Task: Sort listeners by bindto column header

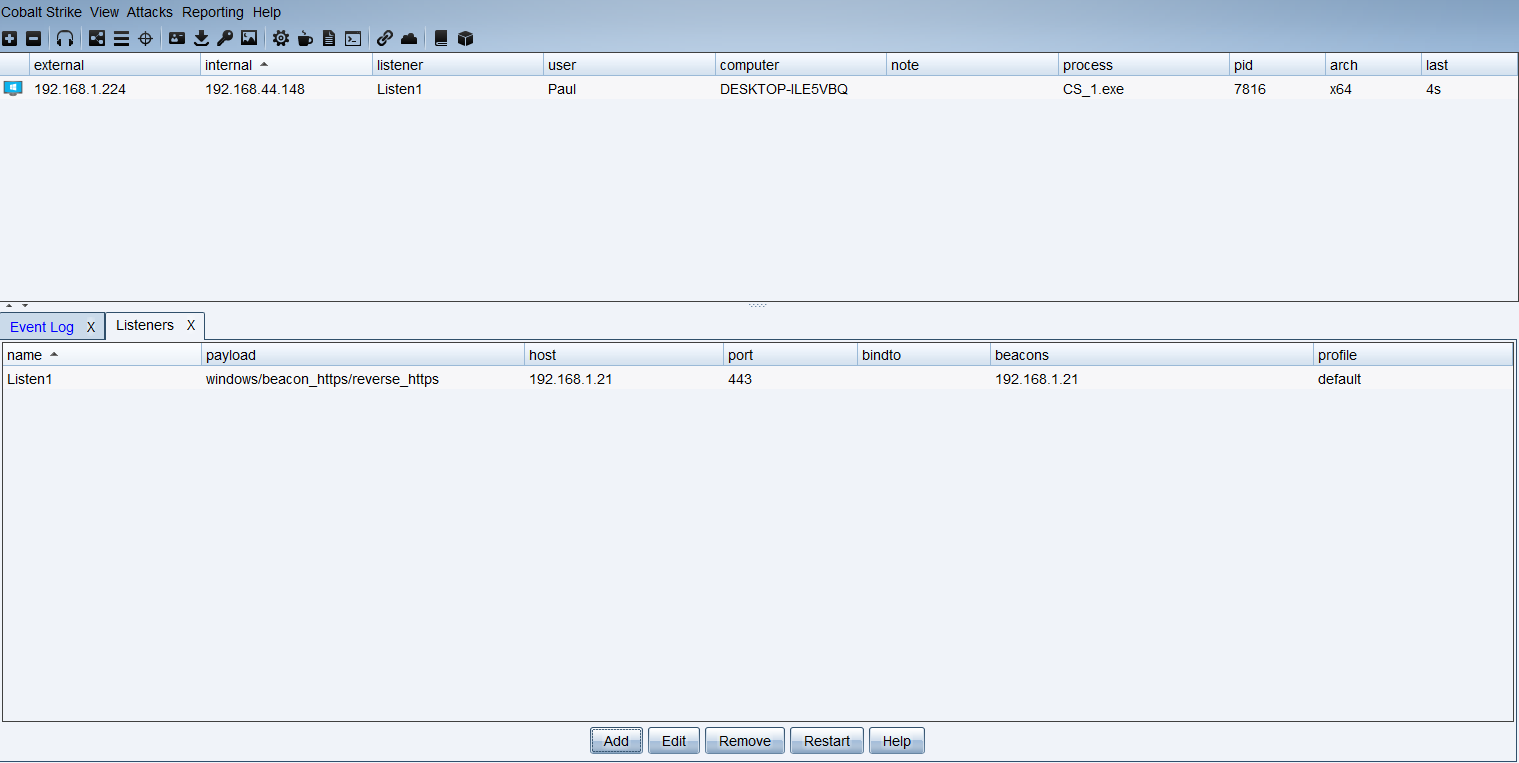Action: pyautogui.click(x=924, y=355)
